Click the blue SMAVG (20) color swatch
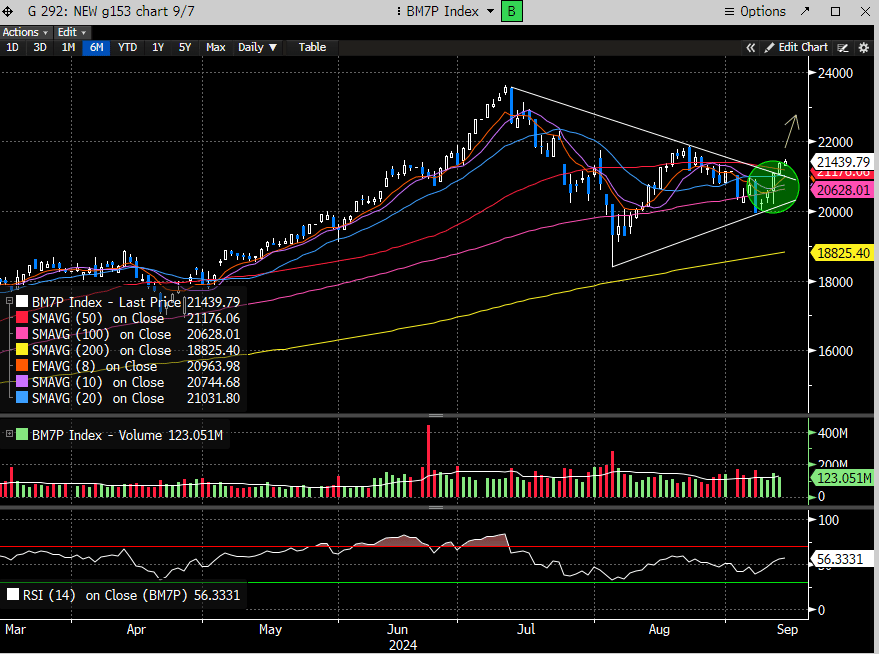Screen dimensions: 879x654 [x=22, y=397]
